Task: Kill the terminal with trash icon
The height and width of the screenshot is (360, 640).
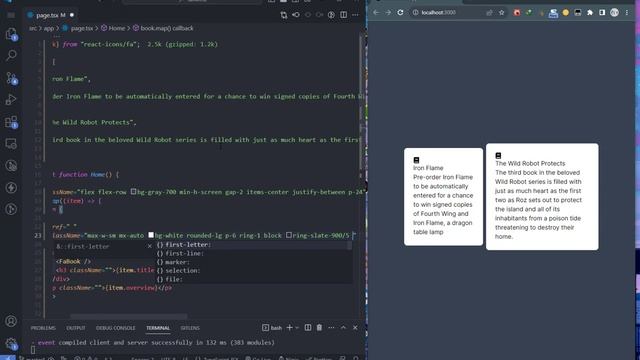Action: click(x=319, y=327)
